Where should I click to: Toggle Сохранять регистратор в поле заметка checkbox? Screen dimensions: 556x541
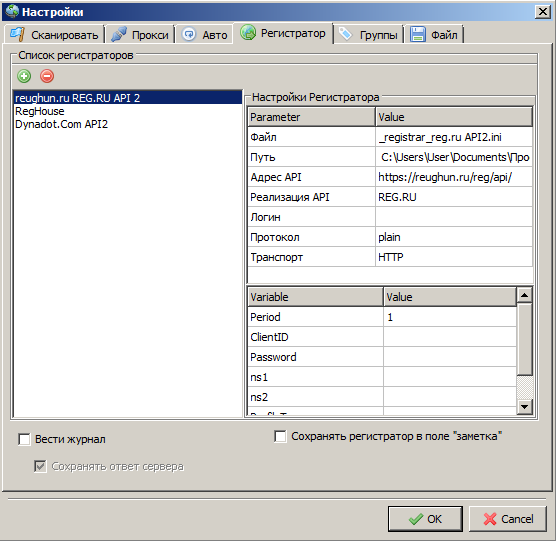coord(280,436)
